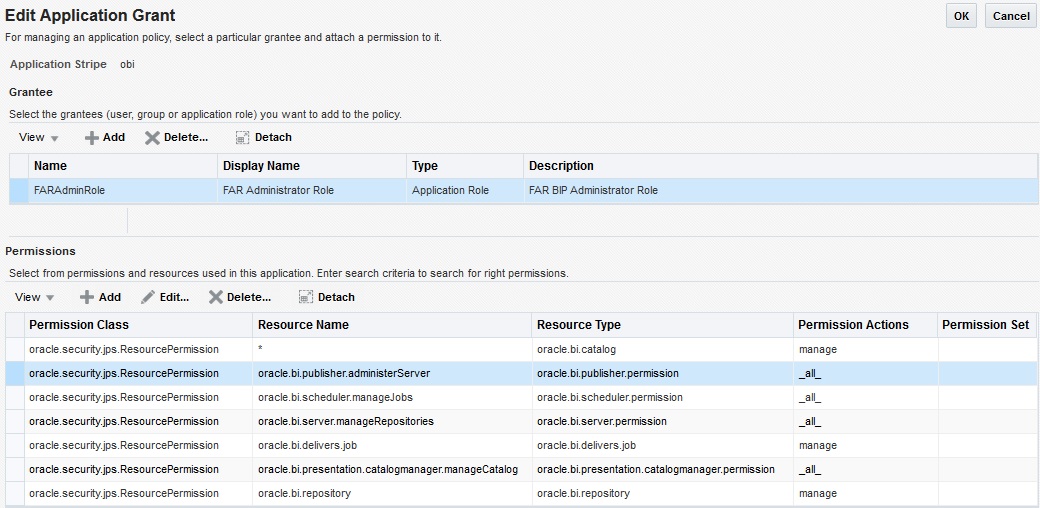
Task: Open the Permissions View dropdown menu
Action: pos(35,297)
